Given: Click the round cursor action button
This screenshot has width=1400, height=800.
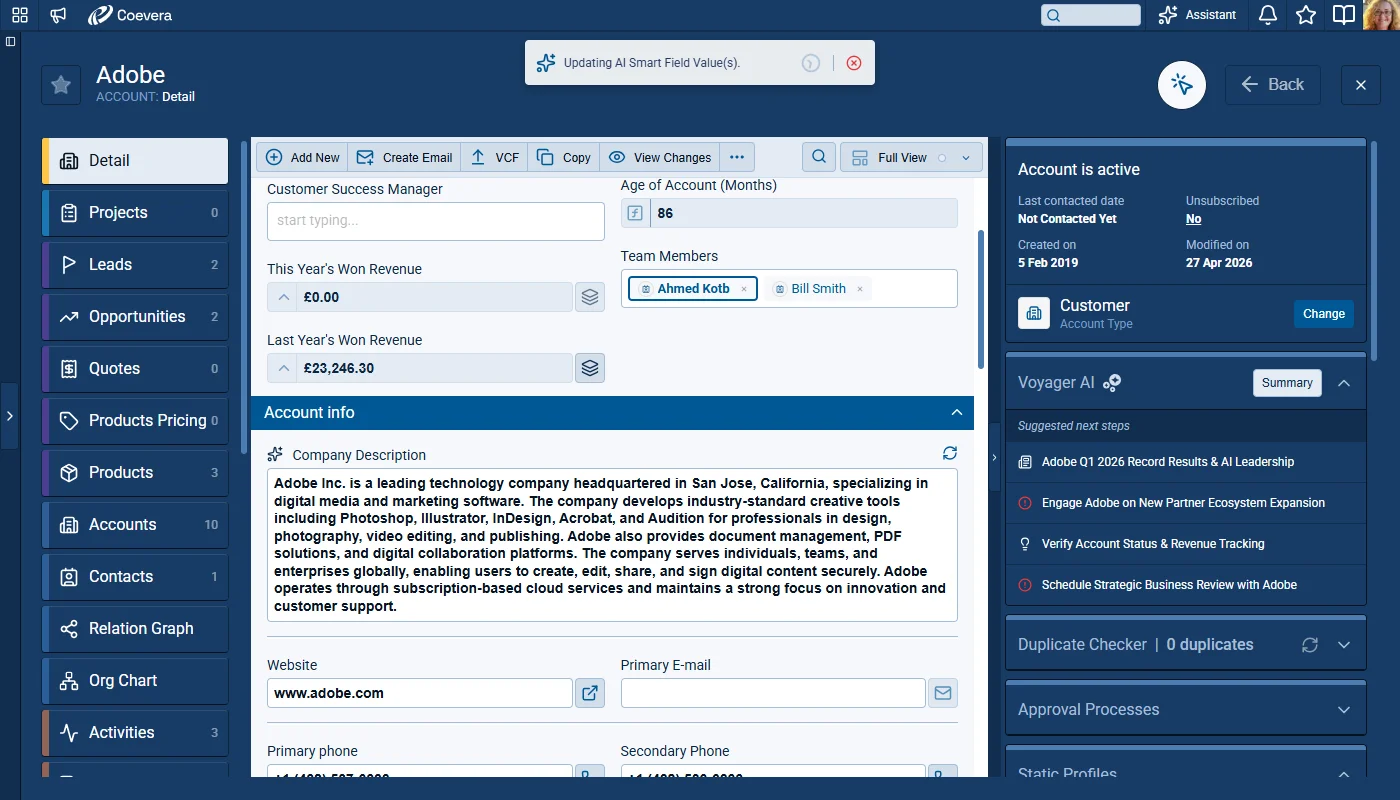Looking at the screenshot, I should click(1182, 85).
